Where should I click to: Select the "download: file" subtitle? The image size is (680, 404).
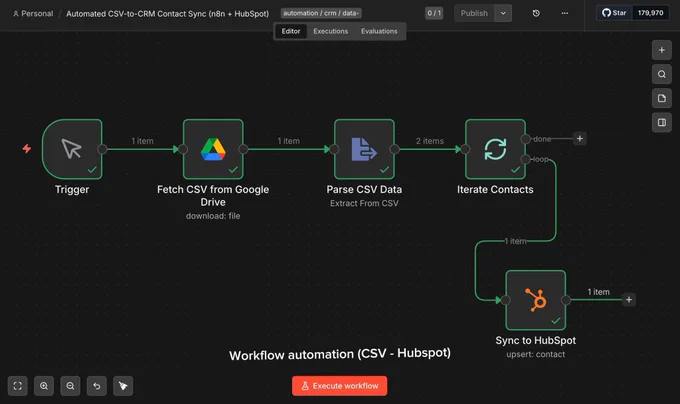click(213, 215)
